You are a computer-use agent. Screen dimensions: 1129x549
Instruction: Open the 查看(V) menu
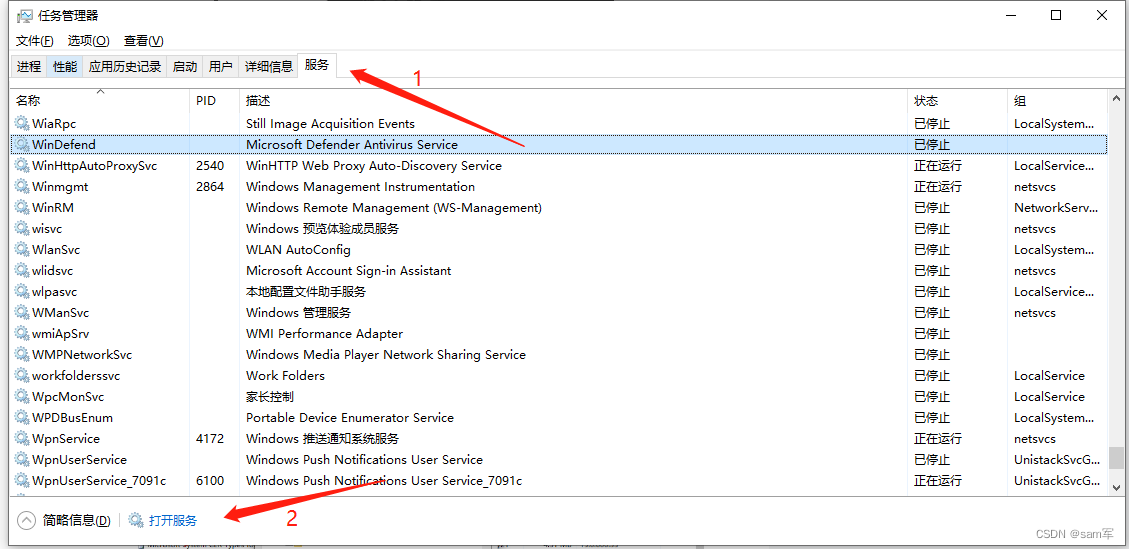(144, 41)
